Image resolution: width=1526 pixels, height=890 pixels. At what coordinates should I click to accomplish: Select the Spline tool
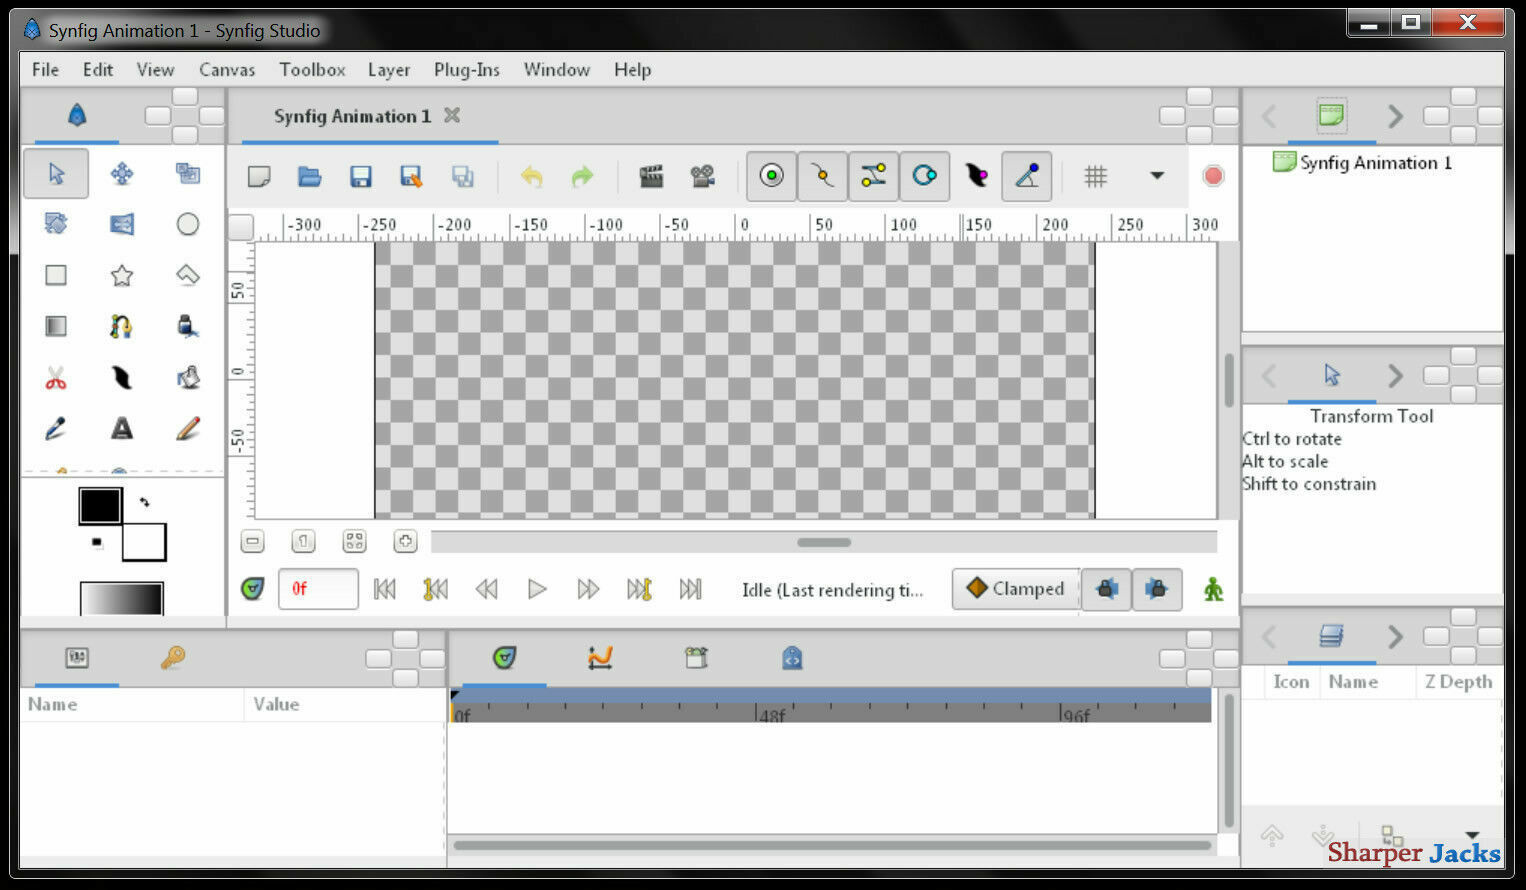pos(122,326)
